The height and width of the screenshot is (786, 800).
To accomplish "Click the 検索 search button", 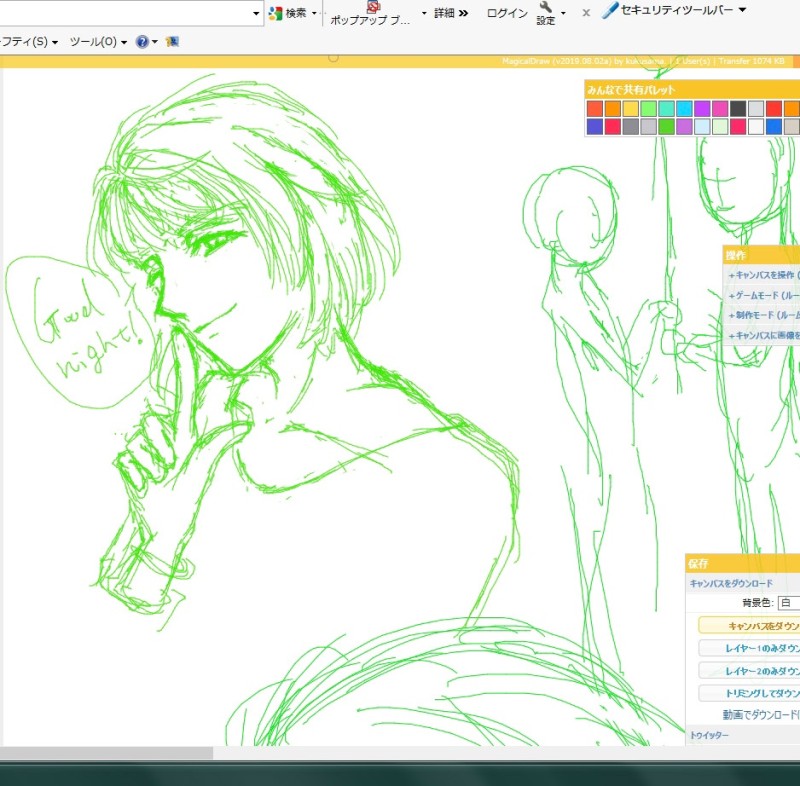I will tap(295, 13).
